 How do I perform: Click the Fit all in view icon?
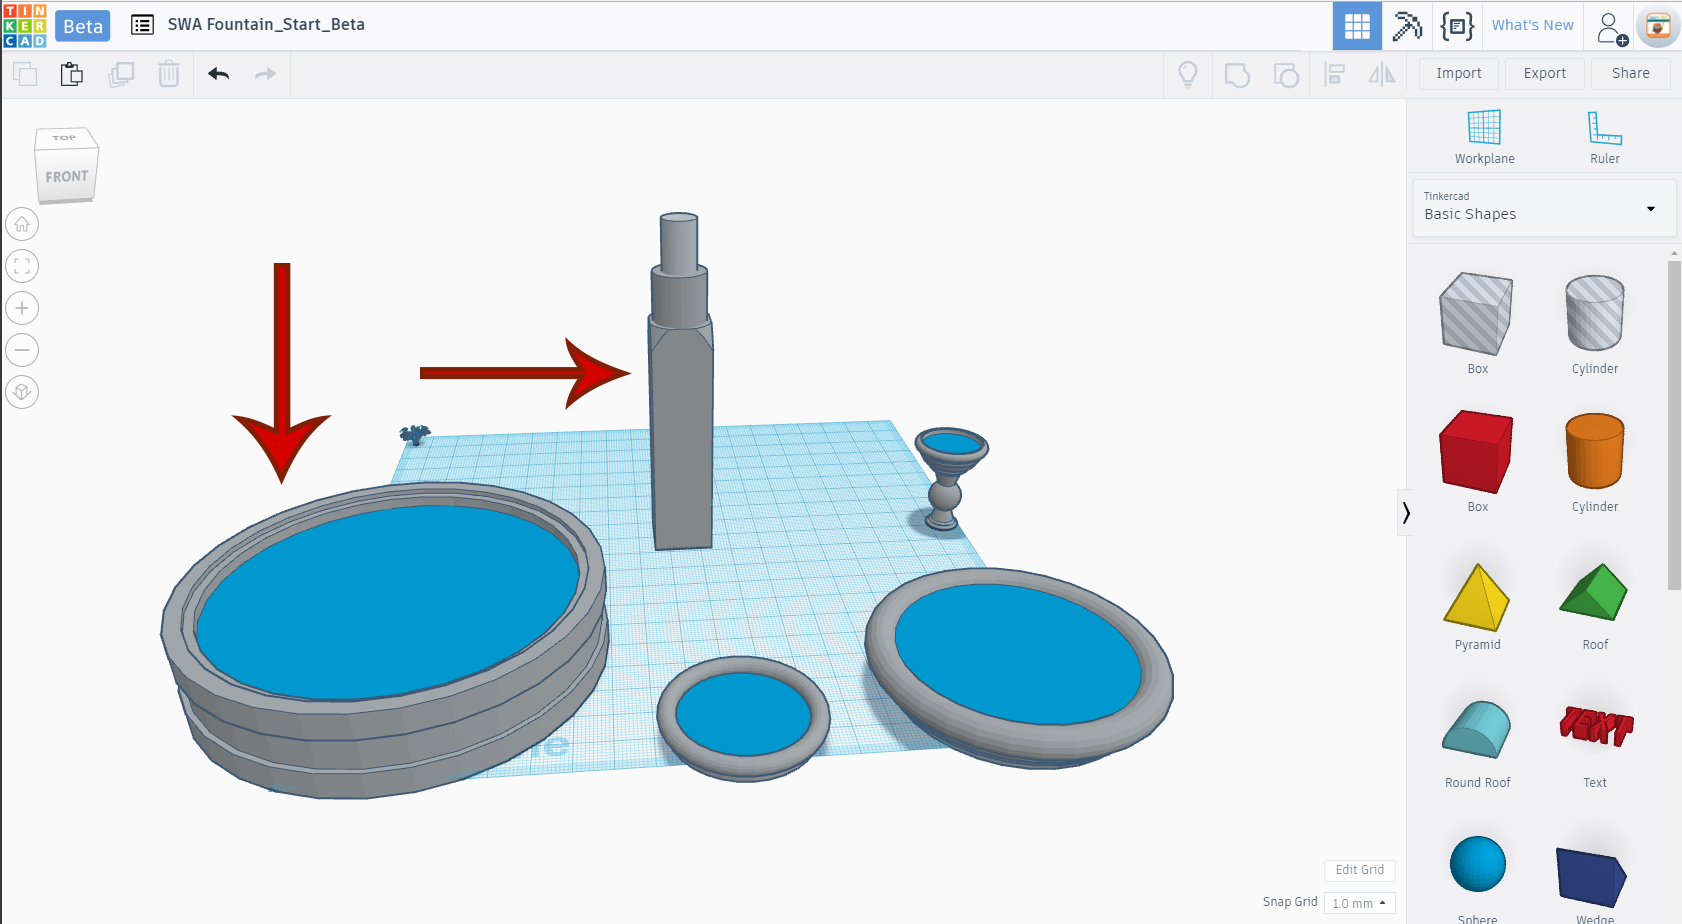(x=22, y=266)
